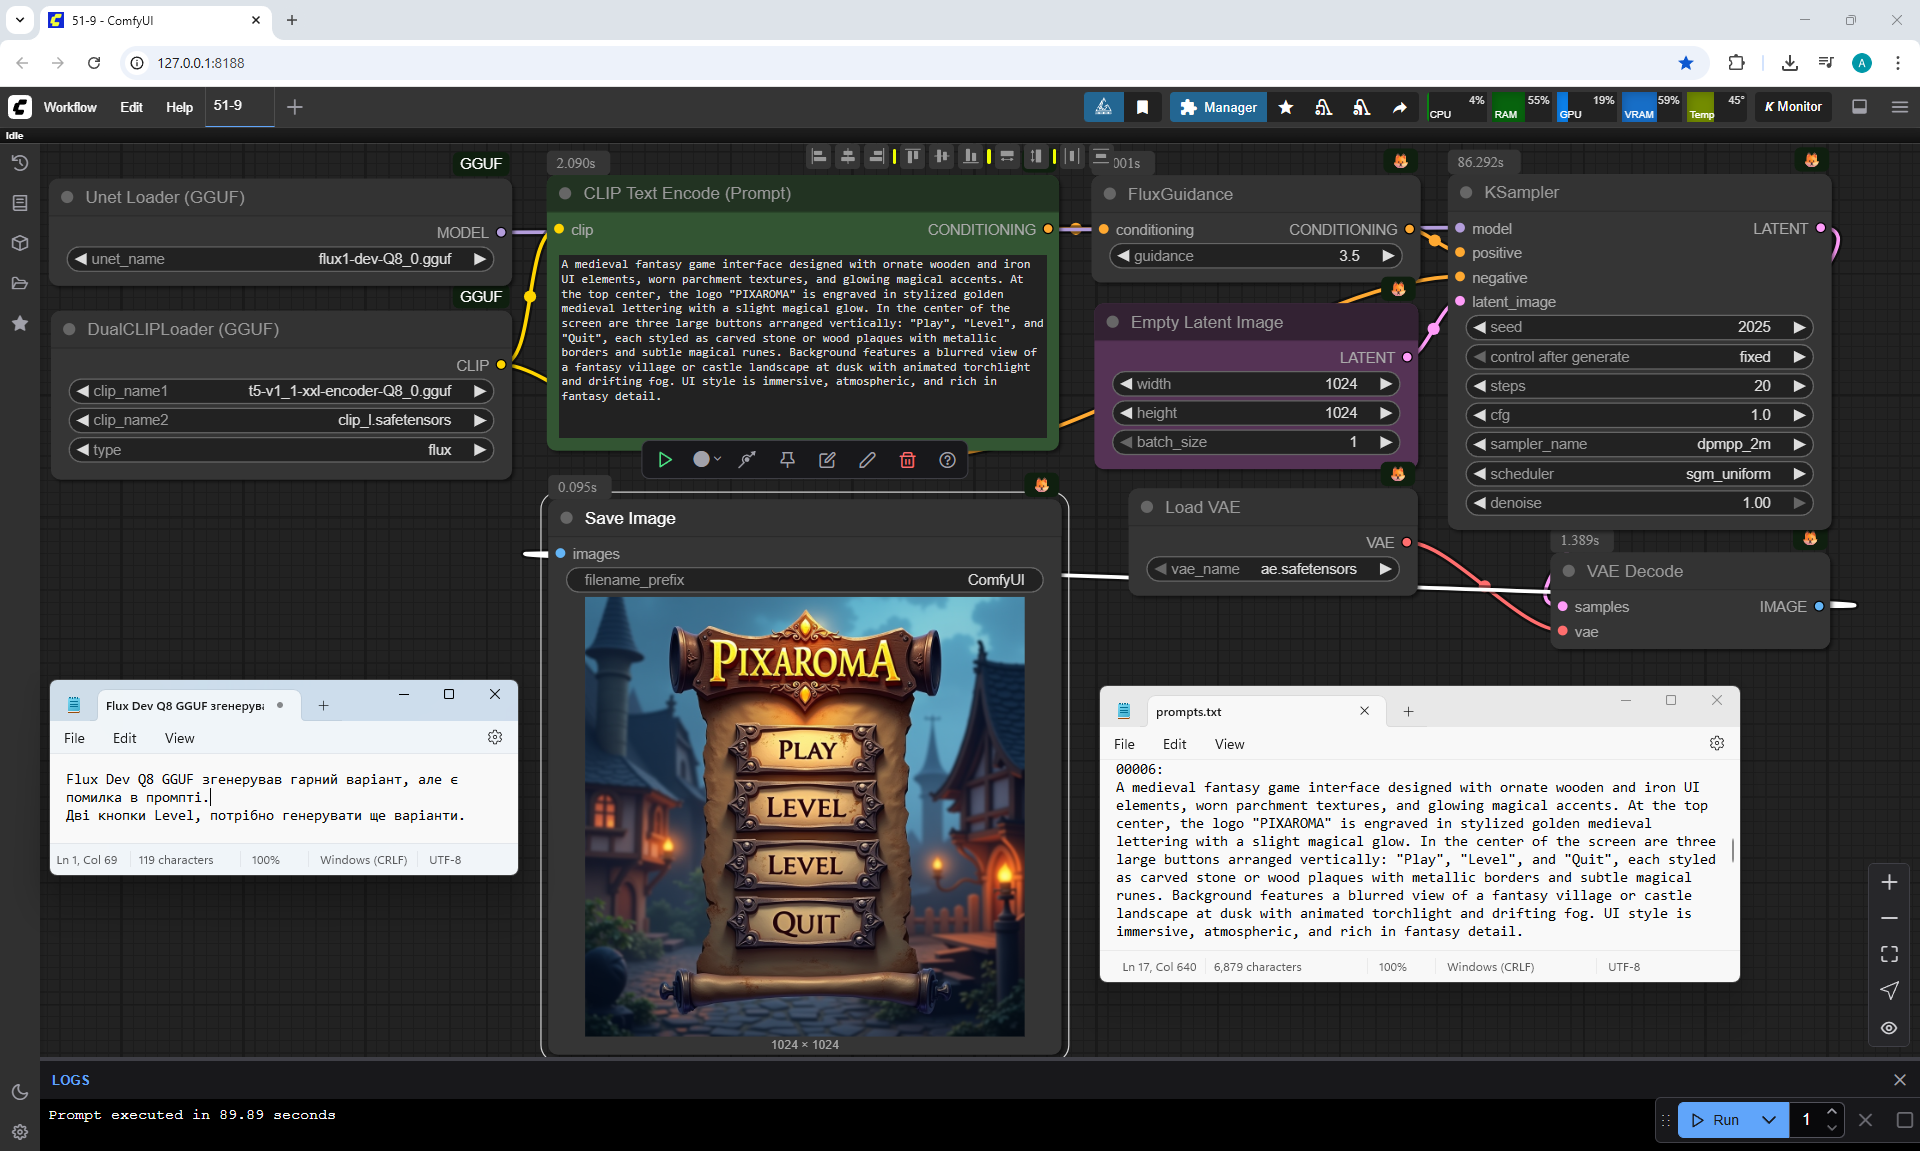Image resolution: width=1920 pixels, height=1151 pixels.
Task: Click the bookmark icon in the top toolbar
Action: [x=1142, y=107]
